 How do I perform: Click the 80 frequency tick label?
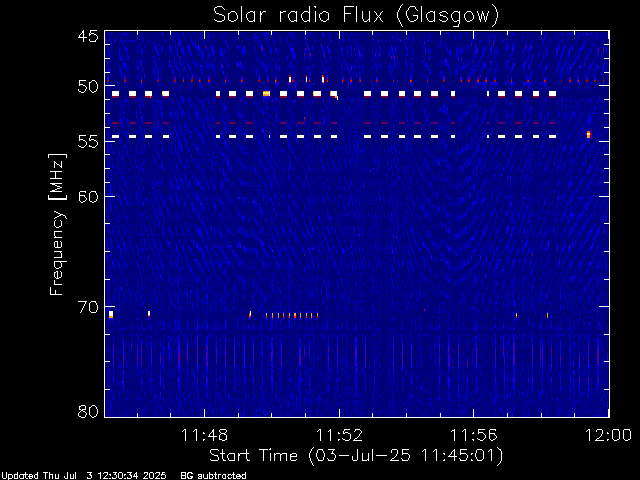tap(88, 411)
